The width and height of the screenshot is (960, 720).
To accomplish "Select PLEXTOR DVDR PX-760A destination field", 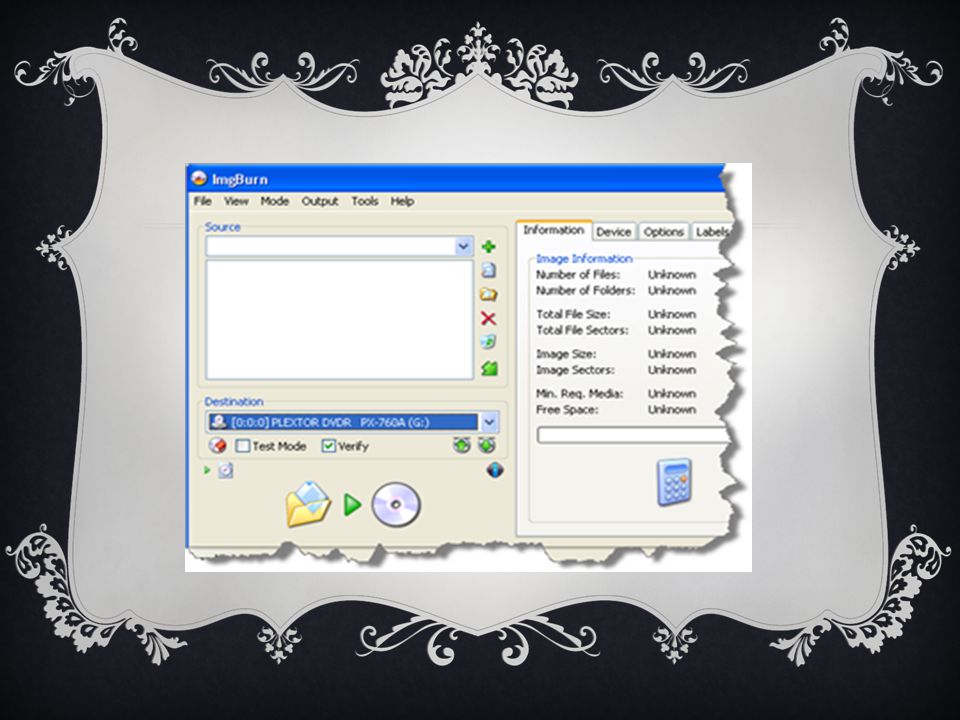I will point(343,422).
